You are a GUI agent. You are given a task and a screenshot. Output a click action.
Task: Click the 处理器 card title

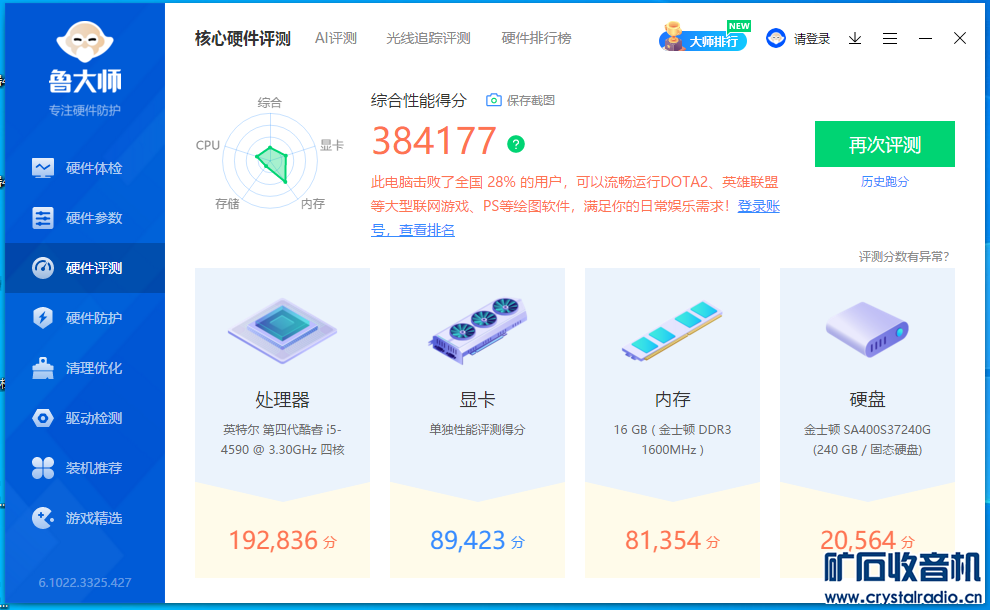pyautogui.click(x=282, y=399)
